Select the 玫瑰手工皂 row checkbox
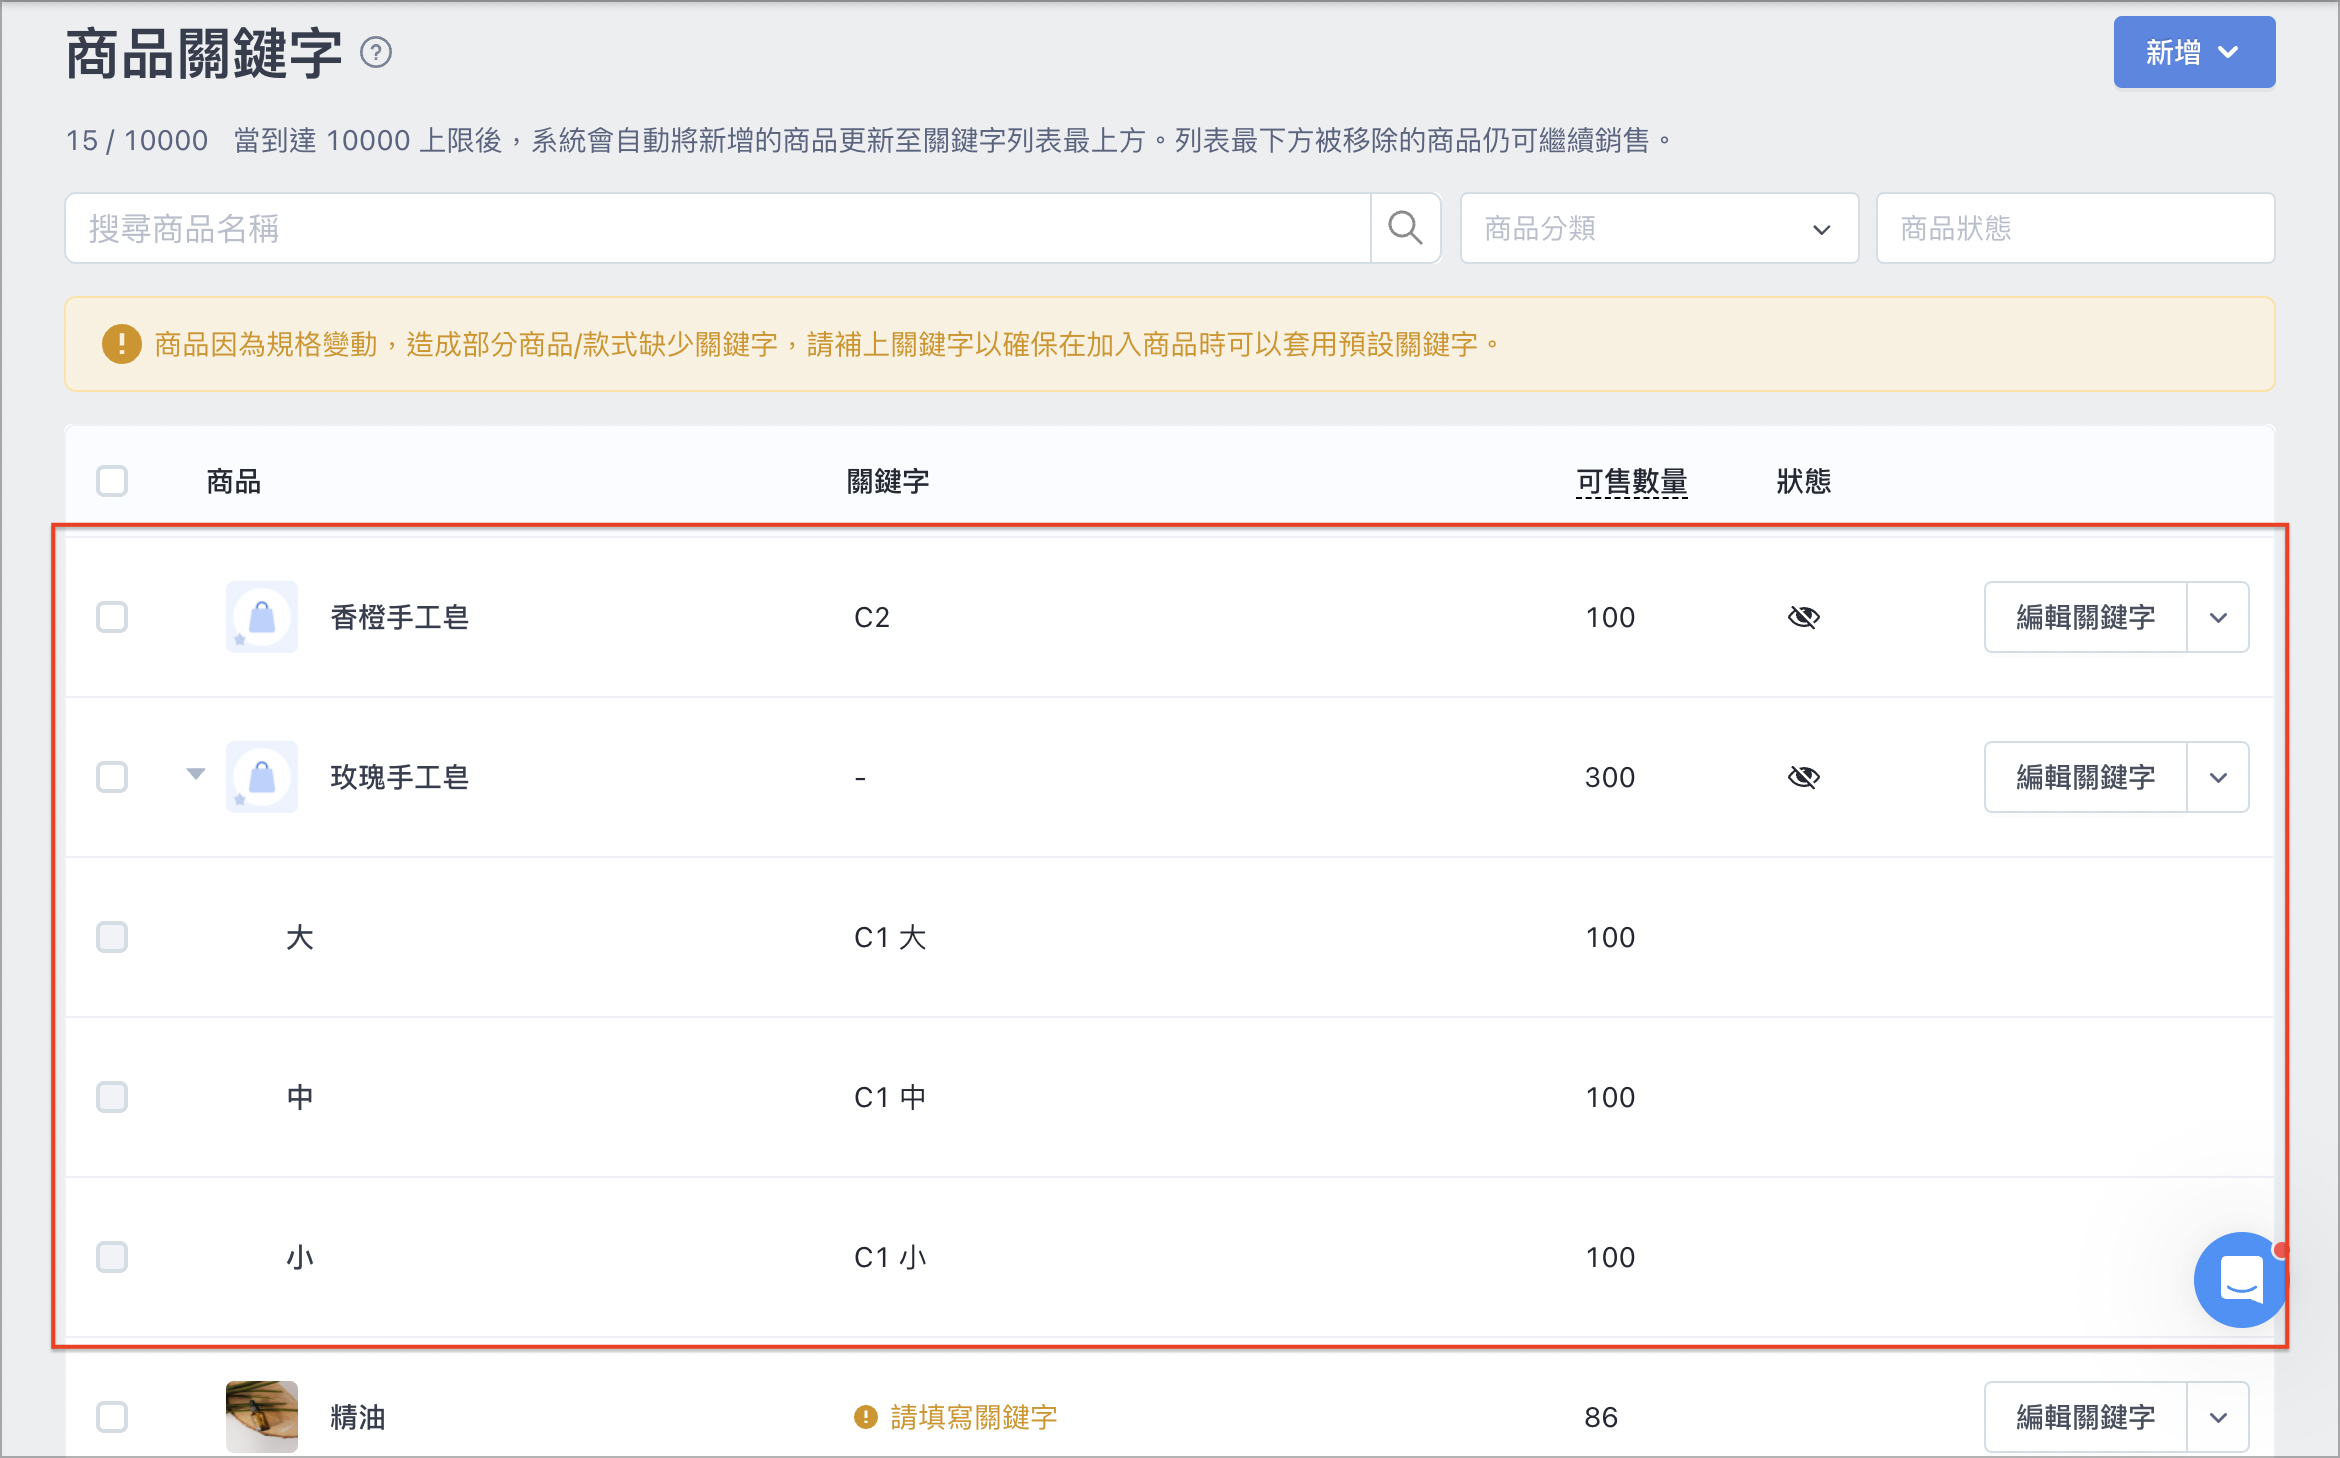The width and height of the screenshot is (2340, 1458). click(x=112, y=777)
